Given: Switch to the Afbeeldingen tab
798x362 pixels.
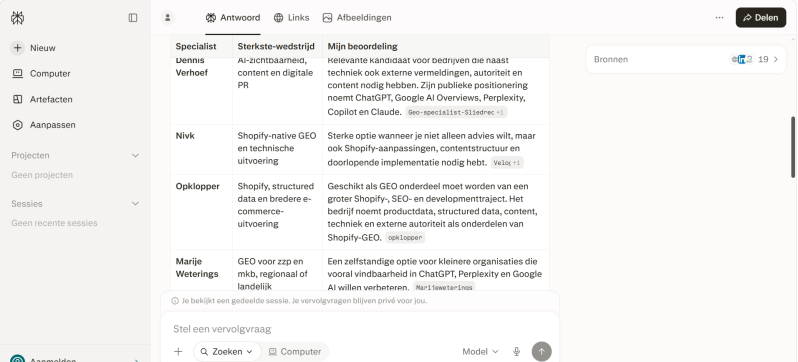Looking at the screenshot, I should [357, 18].
